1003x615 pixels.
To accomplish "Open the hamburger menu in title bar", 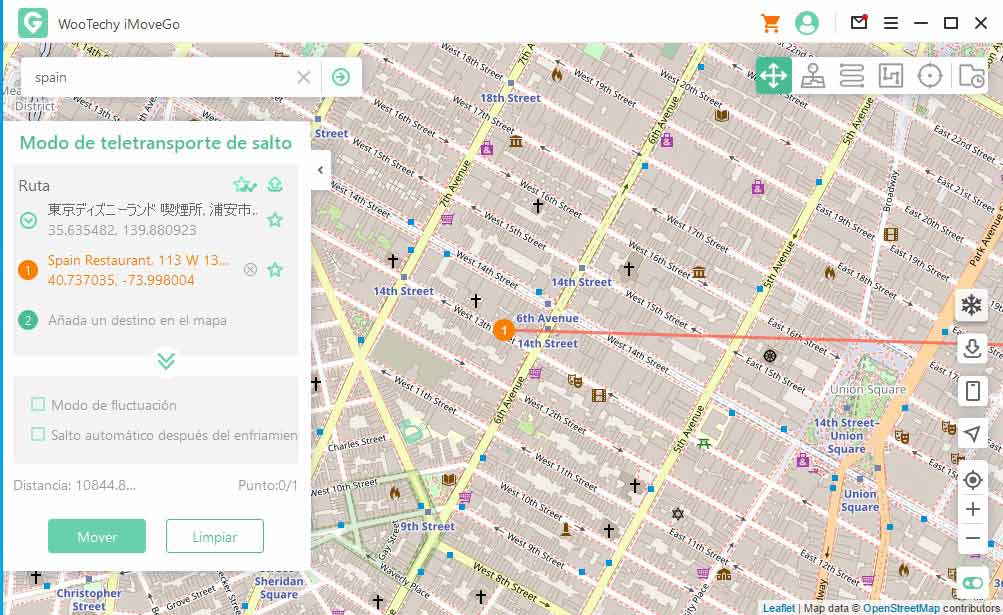I will click(890, 23).
